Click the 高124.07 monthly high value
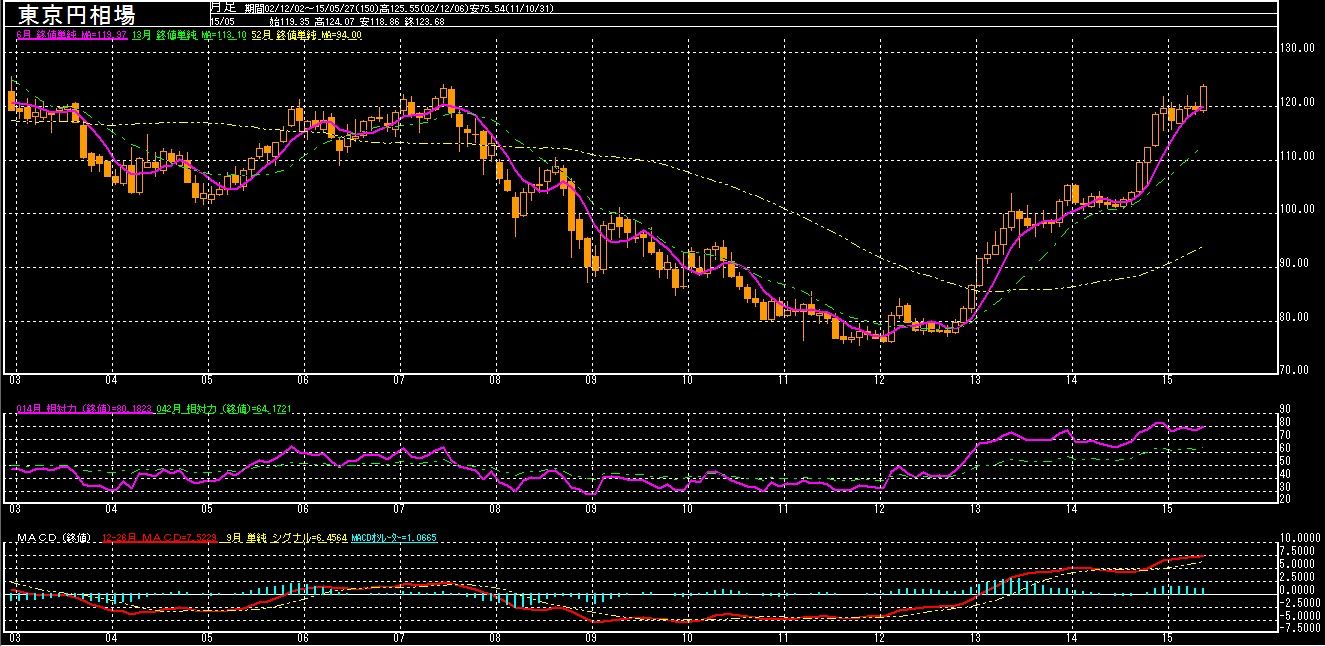 click(335, 20)
